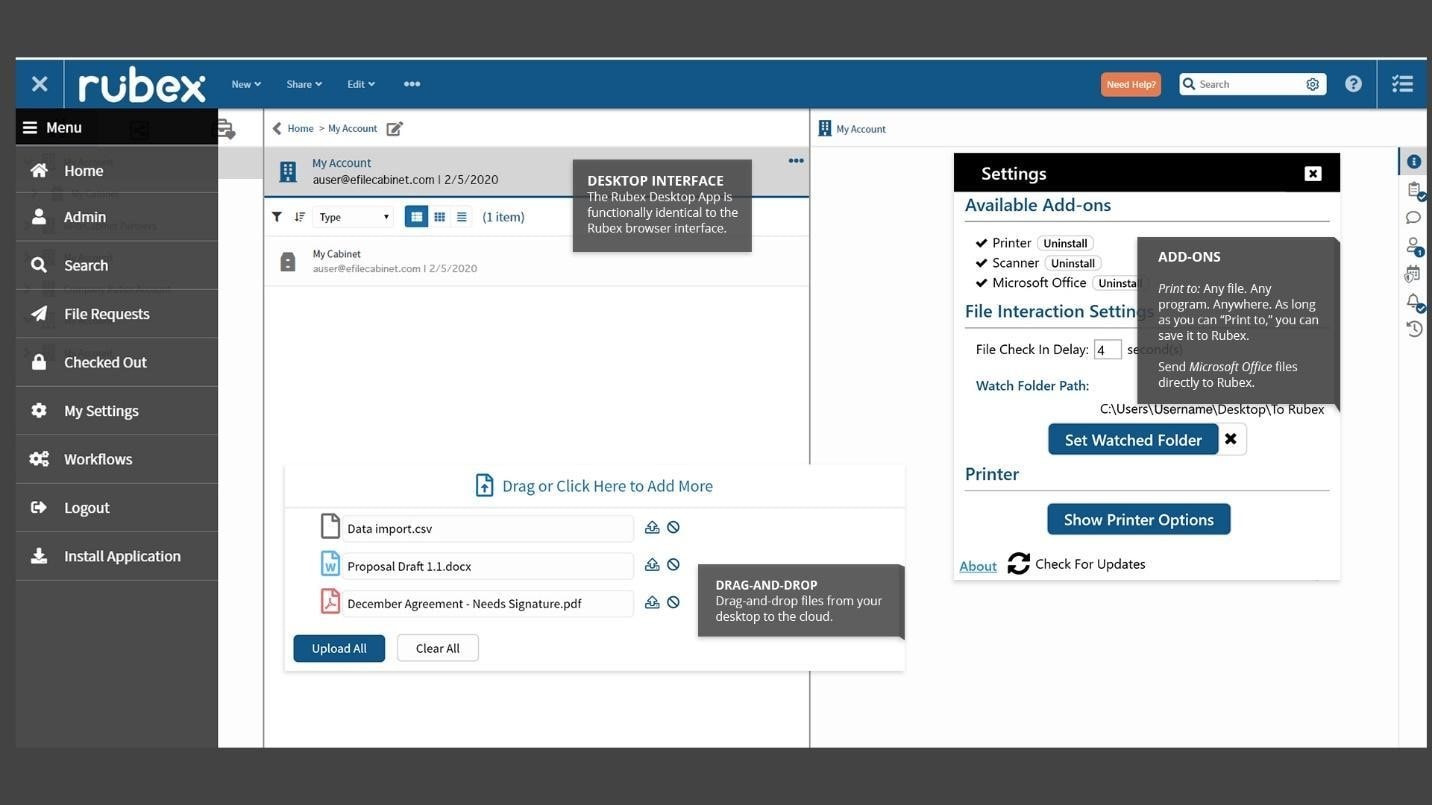Switch to the grid view
The image size is (1432, 805).
[x=439, y=217]
